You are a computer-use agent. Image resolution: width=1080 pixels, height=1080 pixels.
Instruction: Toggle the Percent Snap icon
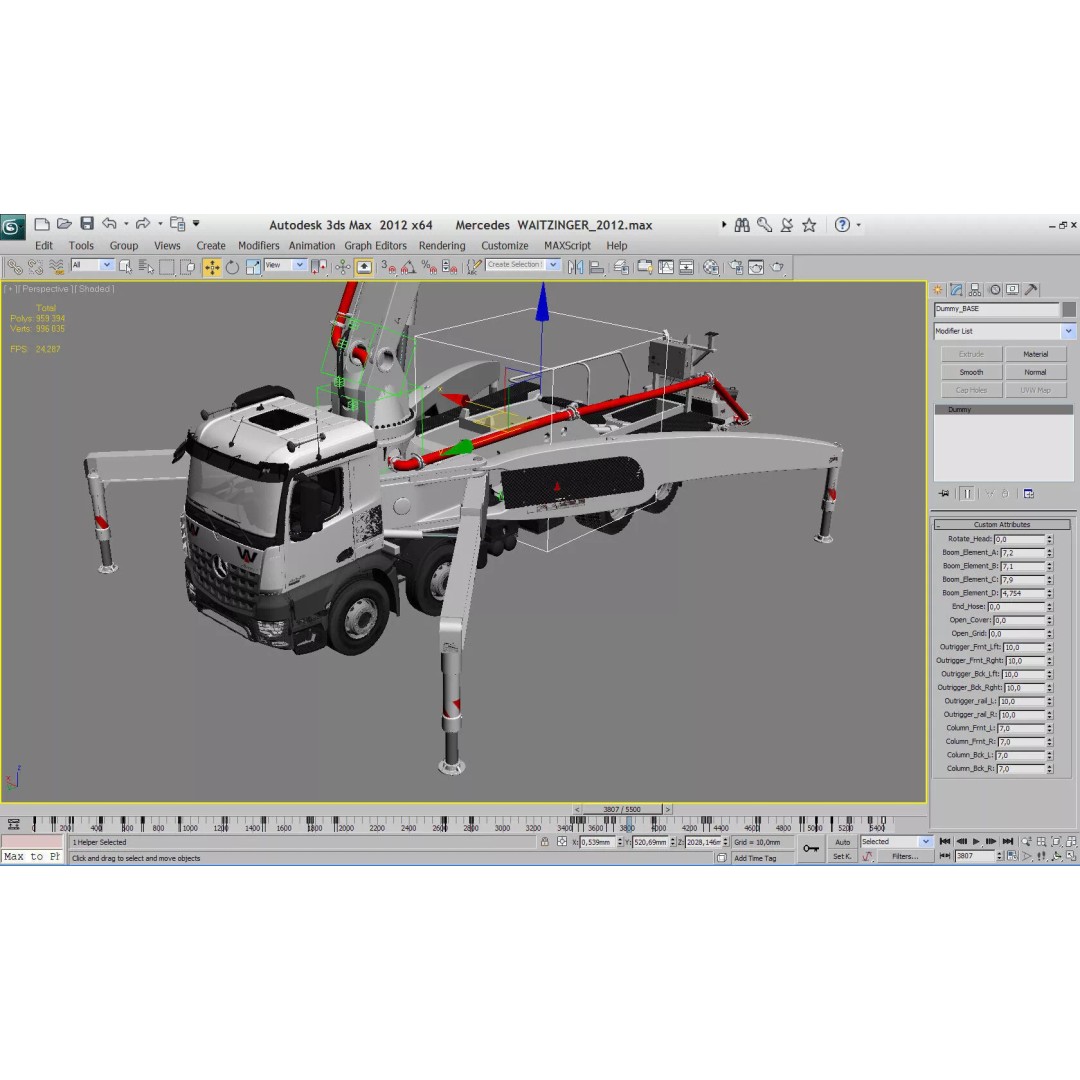(429, 267)
